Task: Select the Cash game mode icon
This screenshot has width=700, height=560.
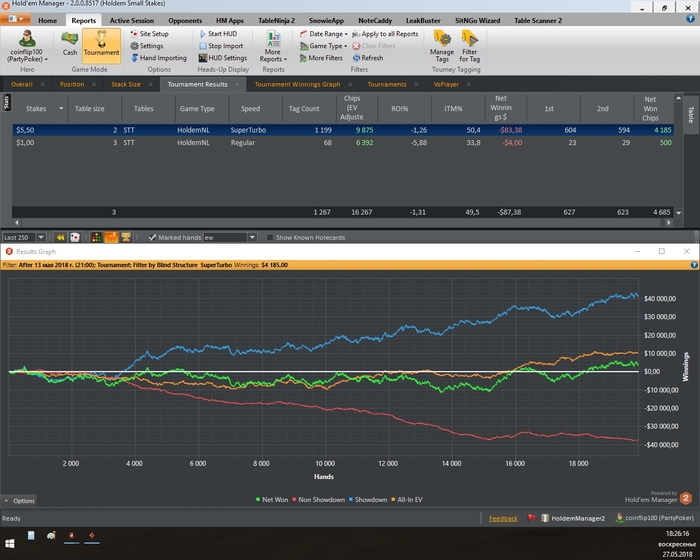Action: click(70, 44)
